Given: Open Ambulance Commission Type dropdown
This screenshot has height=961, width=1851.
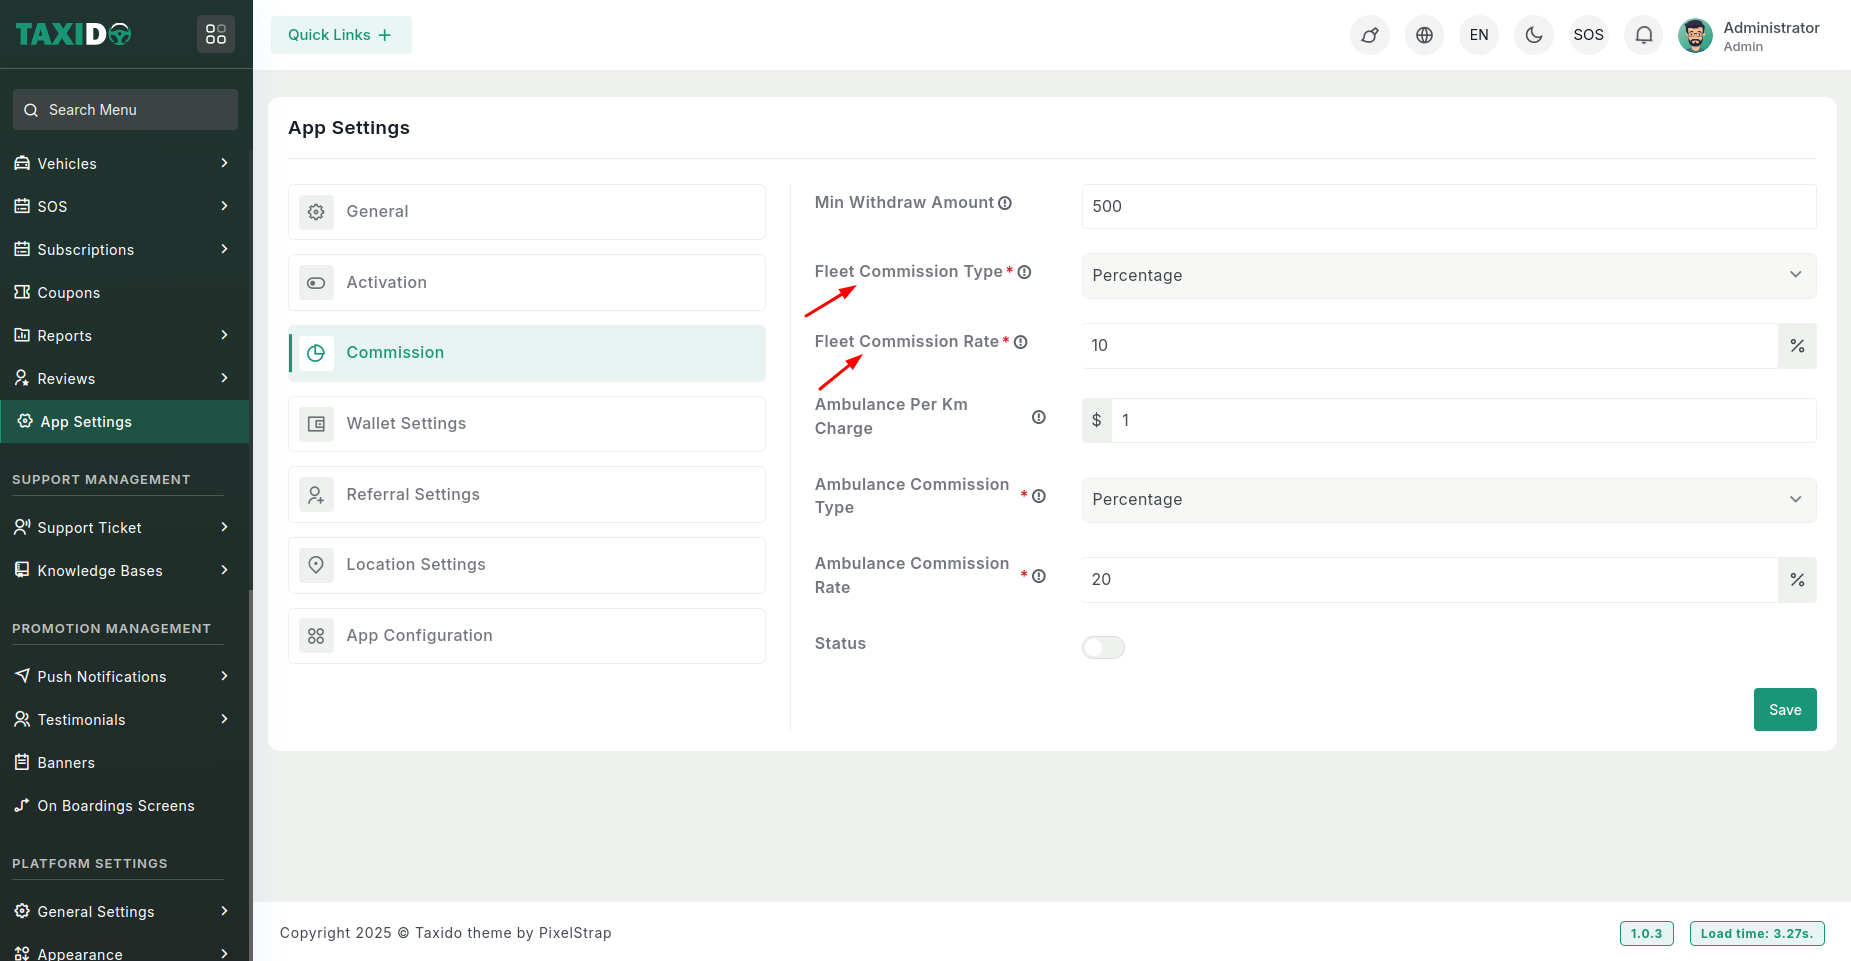Looking at the screenshot, I should pos(1448,500).
